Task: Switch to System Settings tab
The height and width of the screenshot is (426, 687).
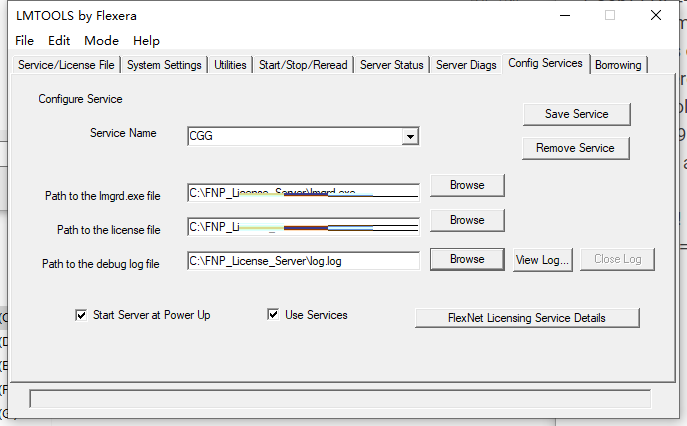Action: click(x=164, y=65)
